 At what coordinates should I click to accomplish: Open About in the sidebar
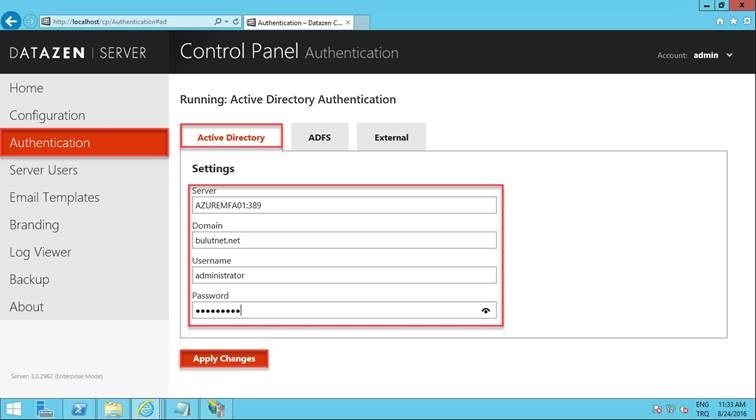pyautogui.click(x=84, y=307)
